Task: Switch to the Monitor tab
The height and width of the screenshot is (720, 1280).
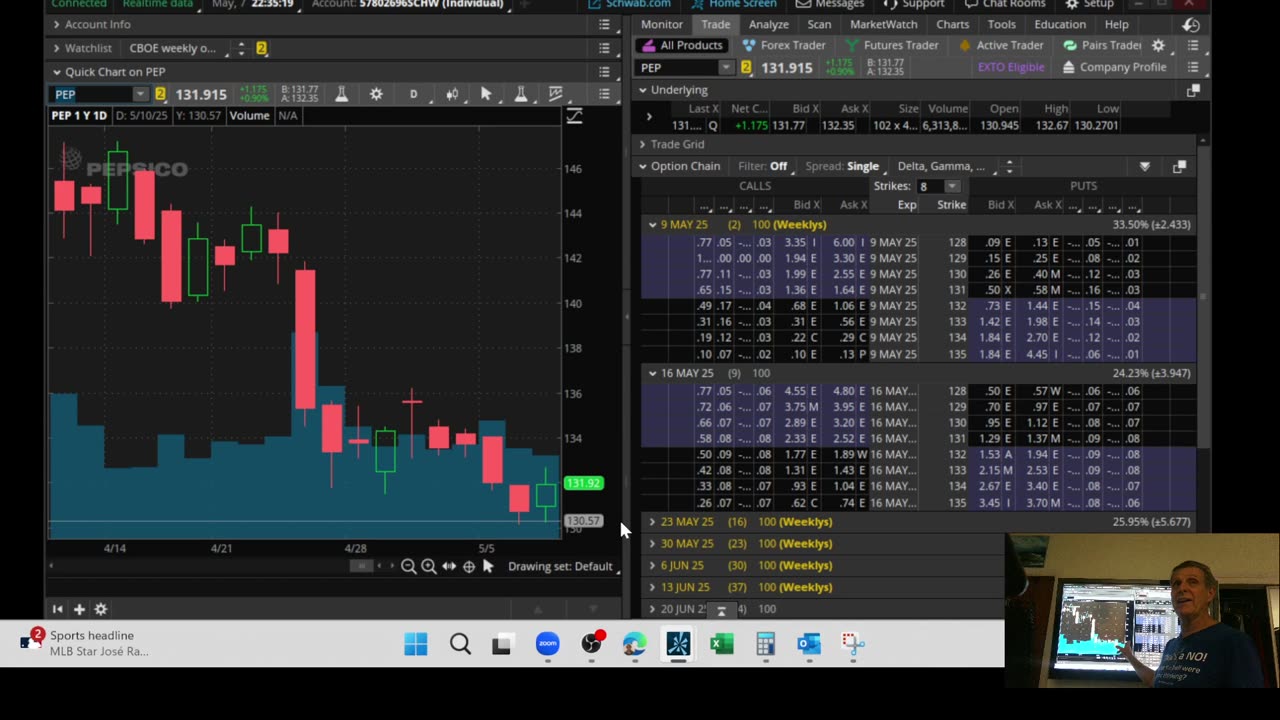Action: point(662,25)
